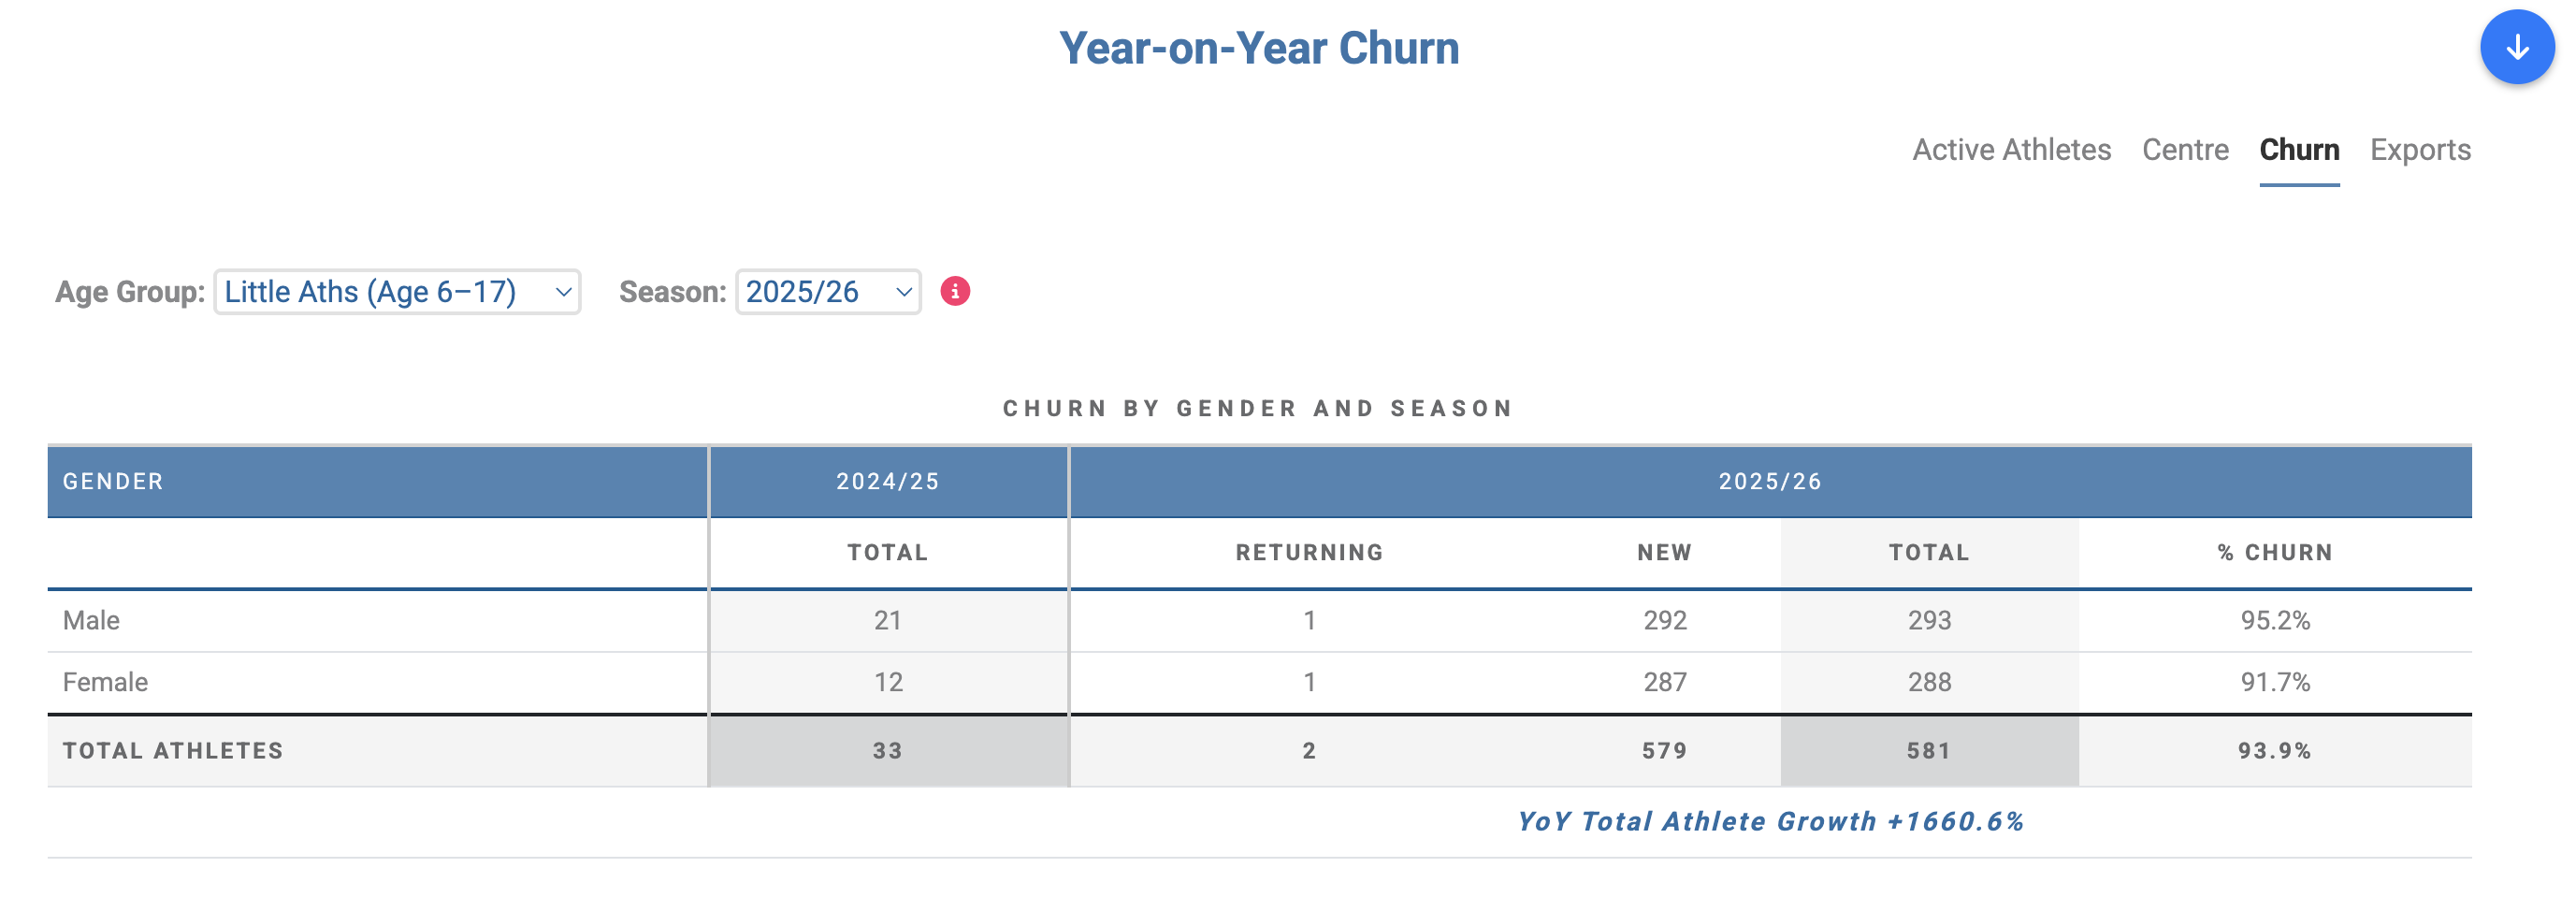Click the Total Athletes row label
Image resolution: width=2576 pixels, height=911 pixels.
173,751
